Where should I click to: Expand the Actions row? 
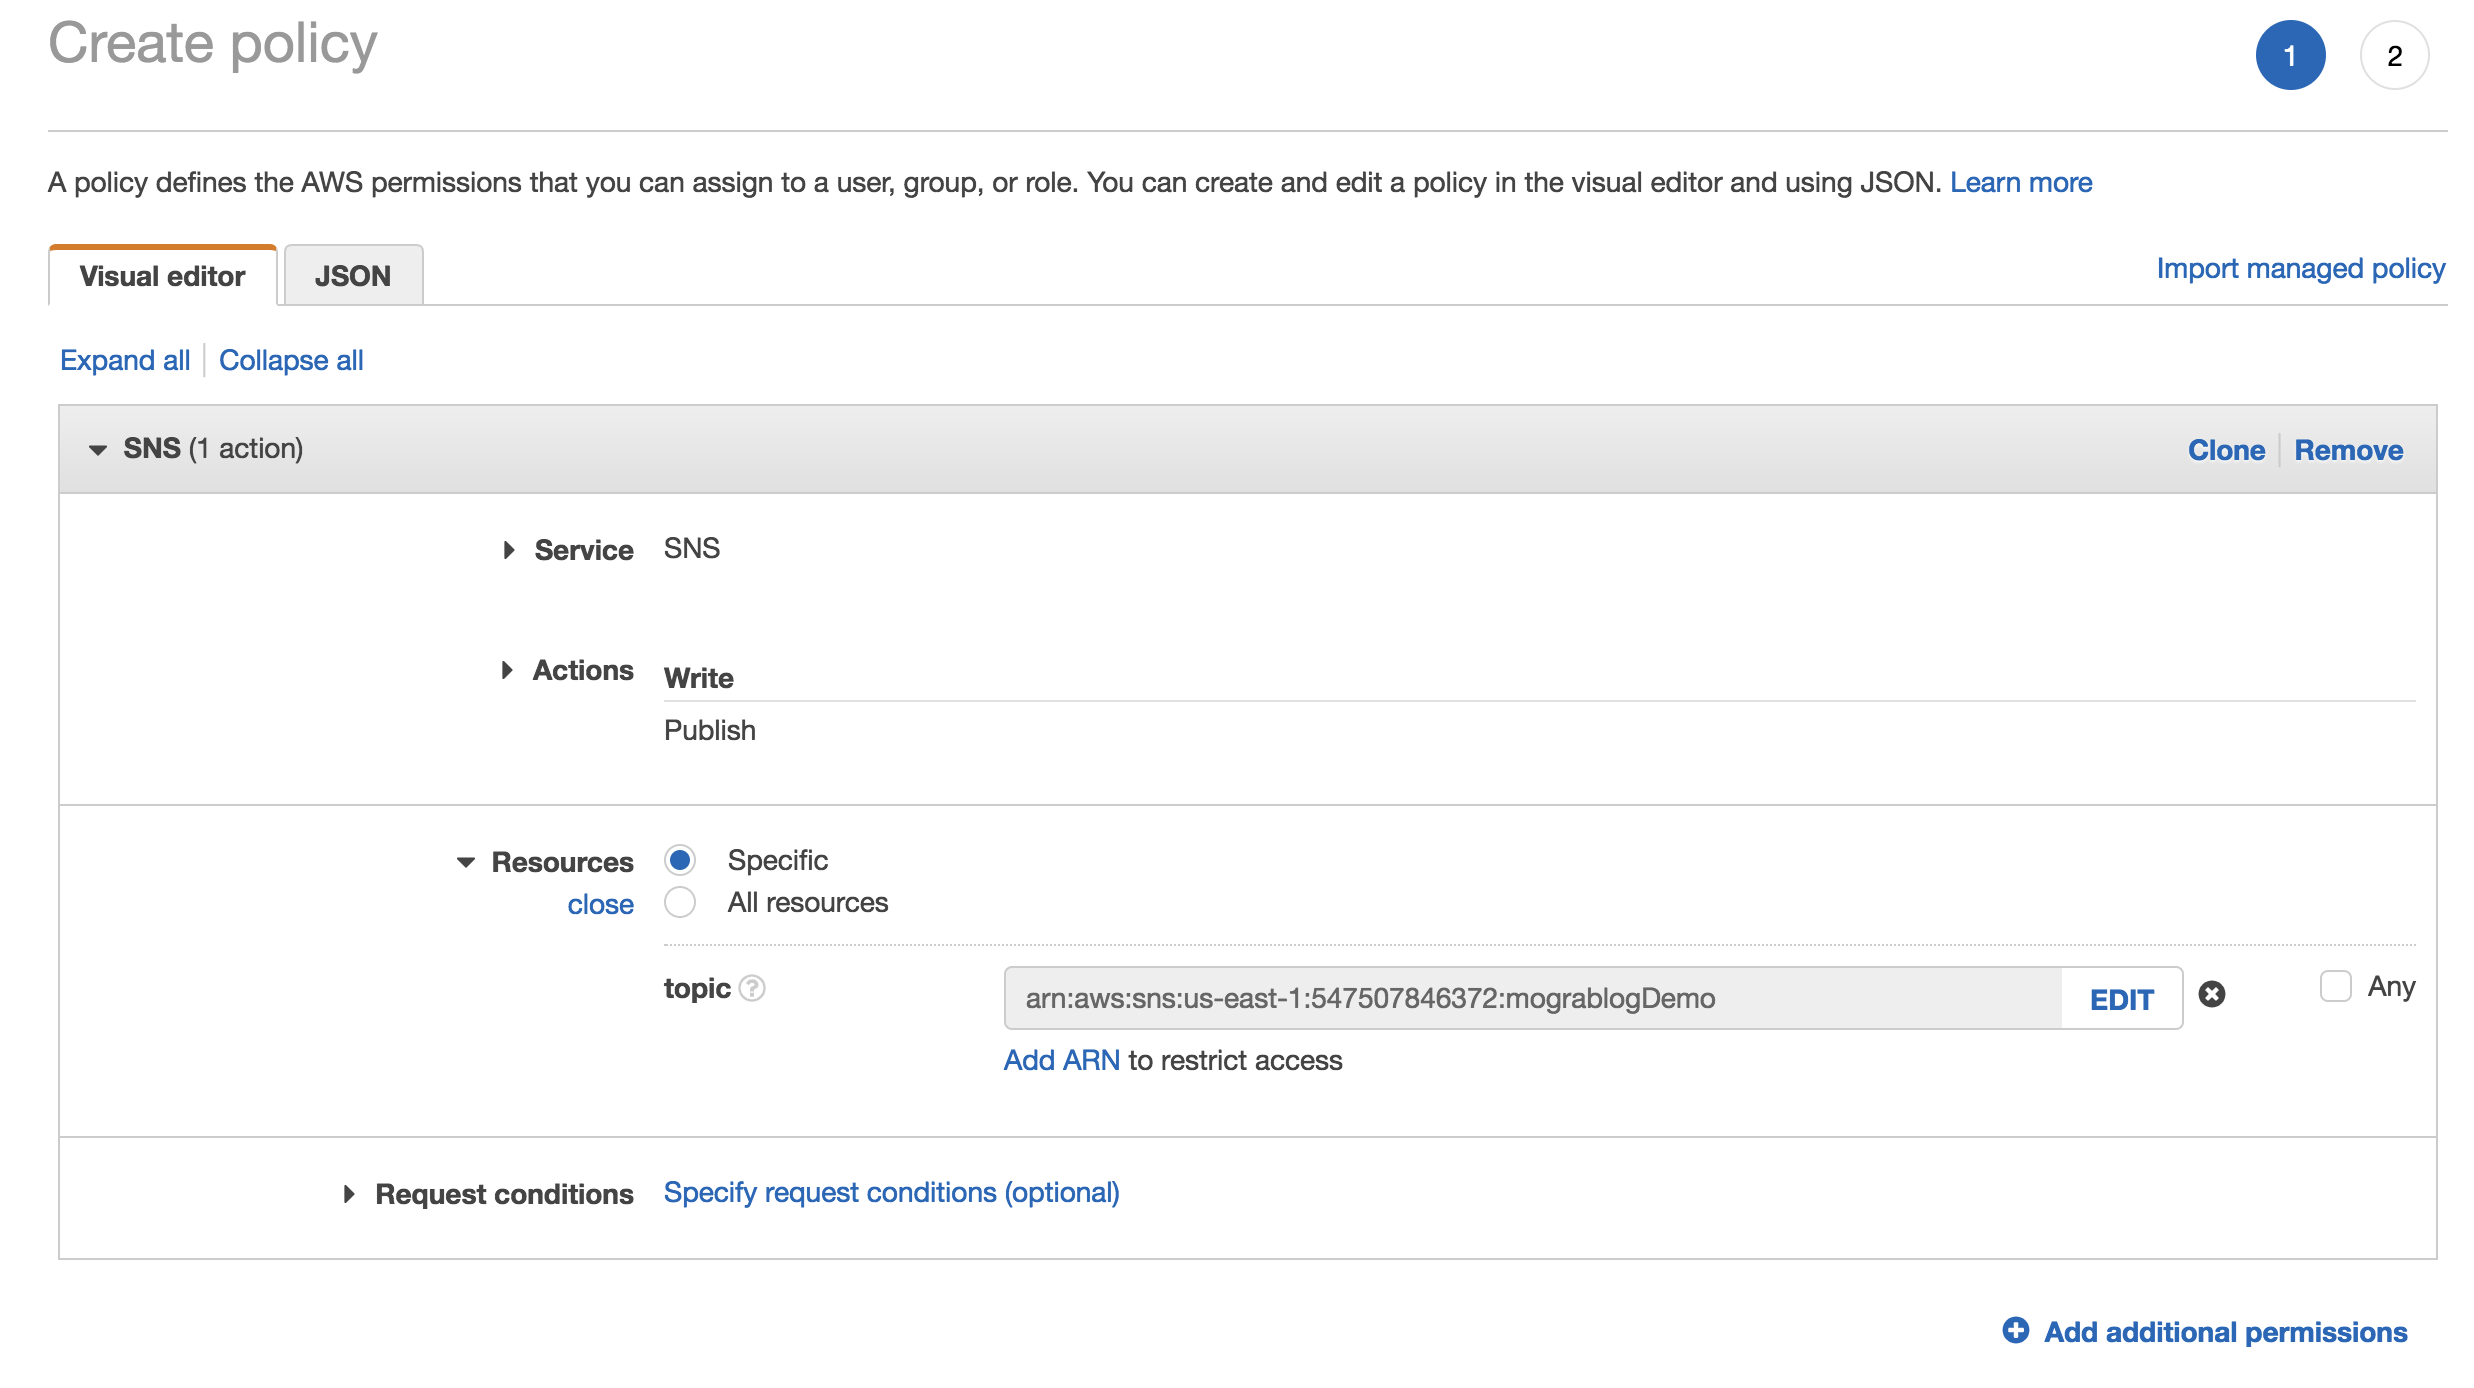coord(507,670)
